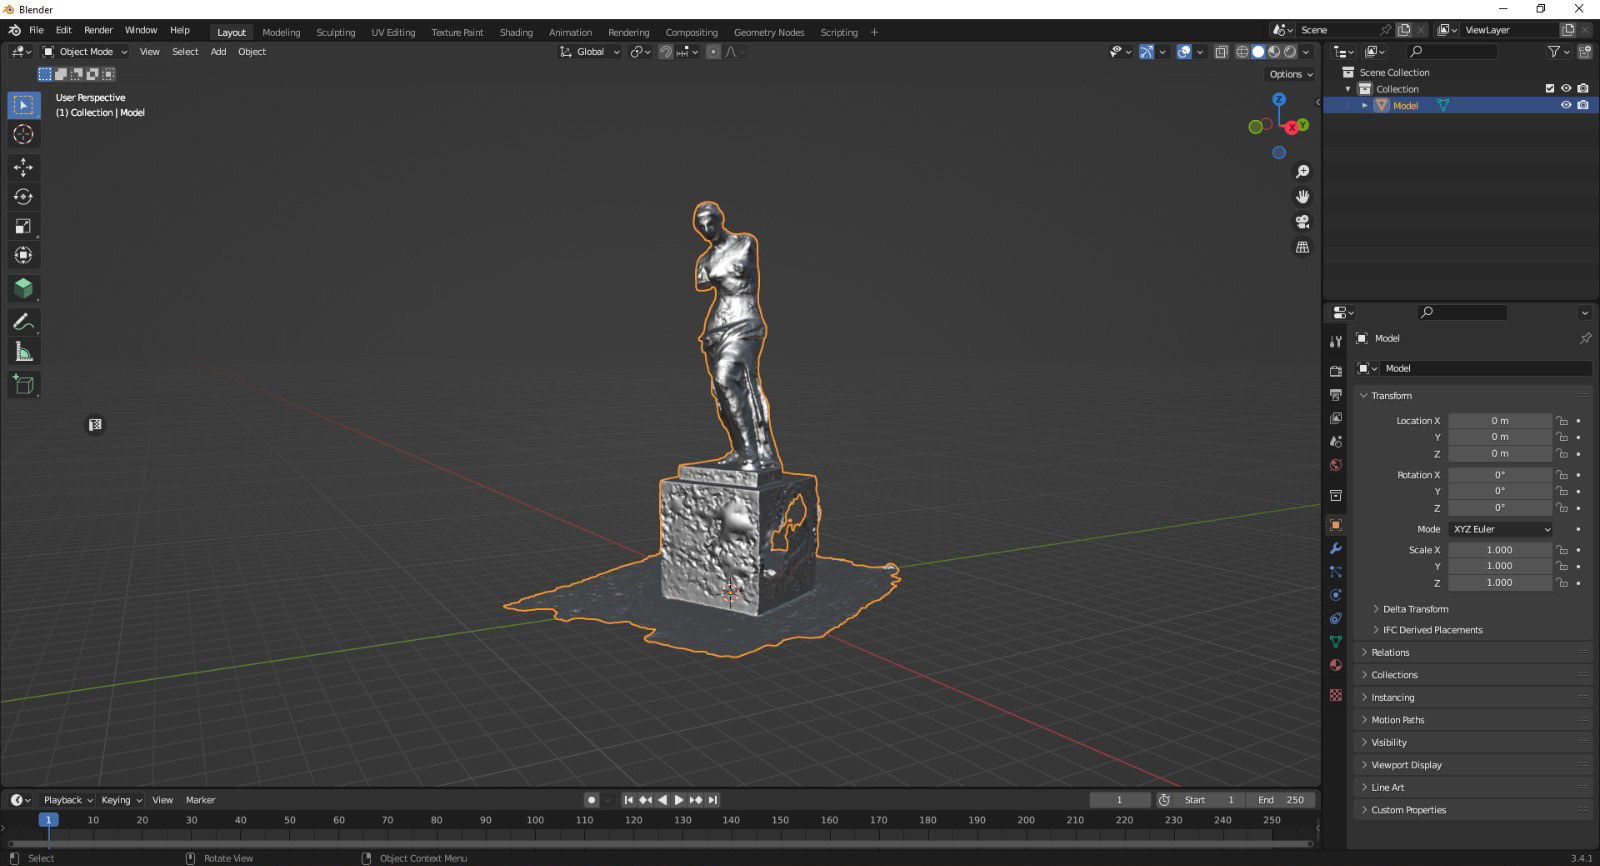
Task: Toggle X-ray display in the viewport header
Action: [x=1221, y=52]
